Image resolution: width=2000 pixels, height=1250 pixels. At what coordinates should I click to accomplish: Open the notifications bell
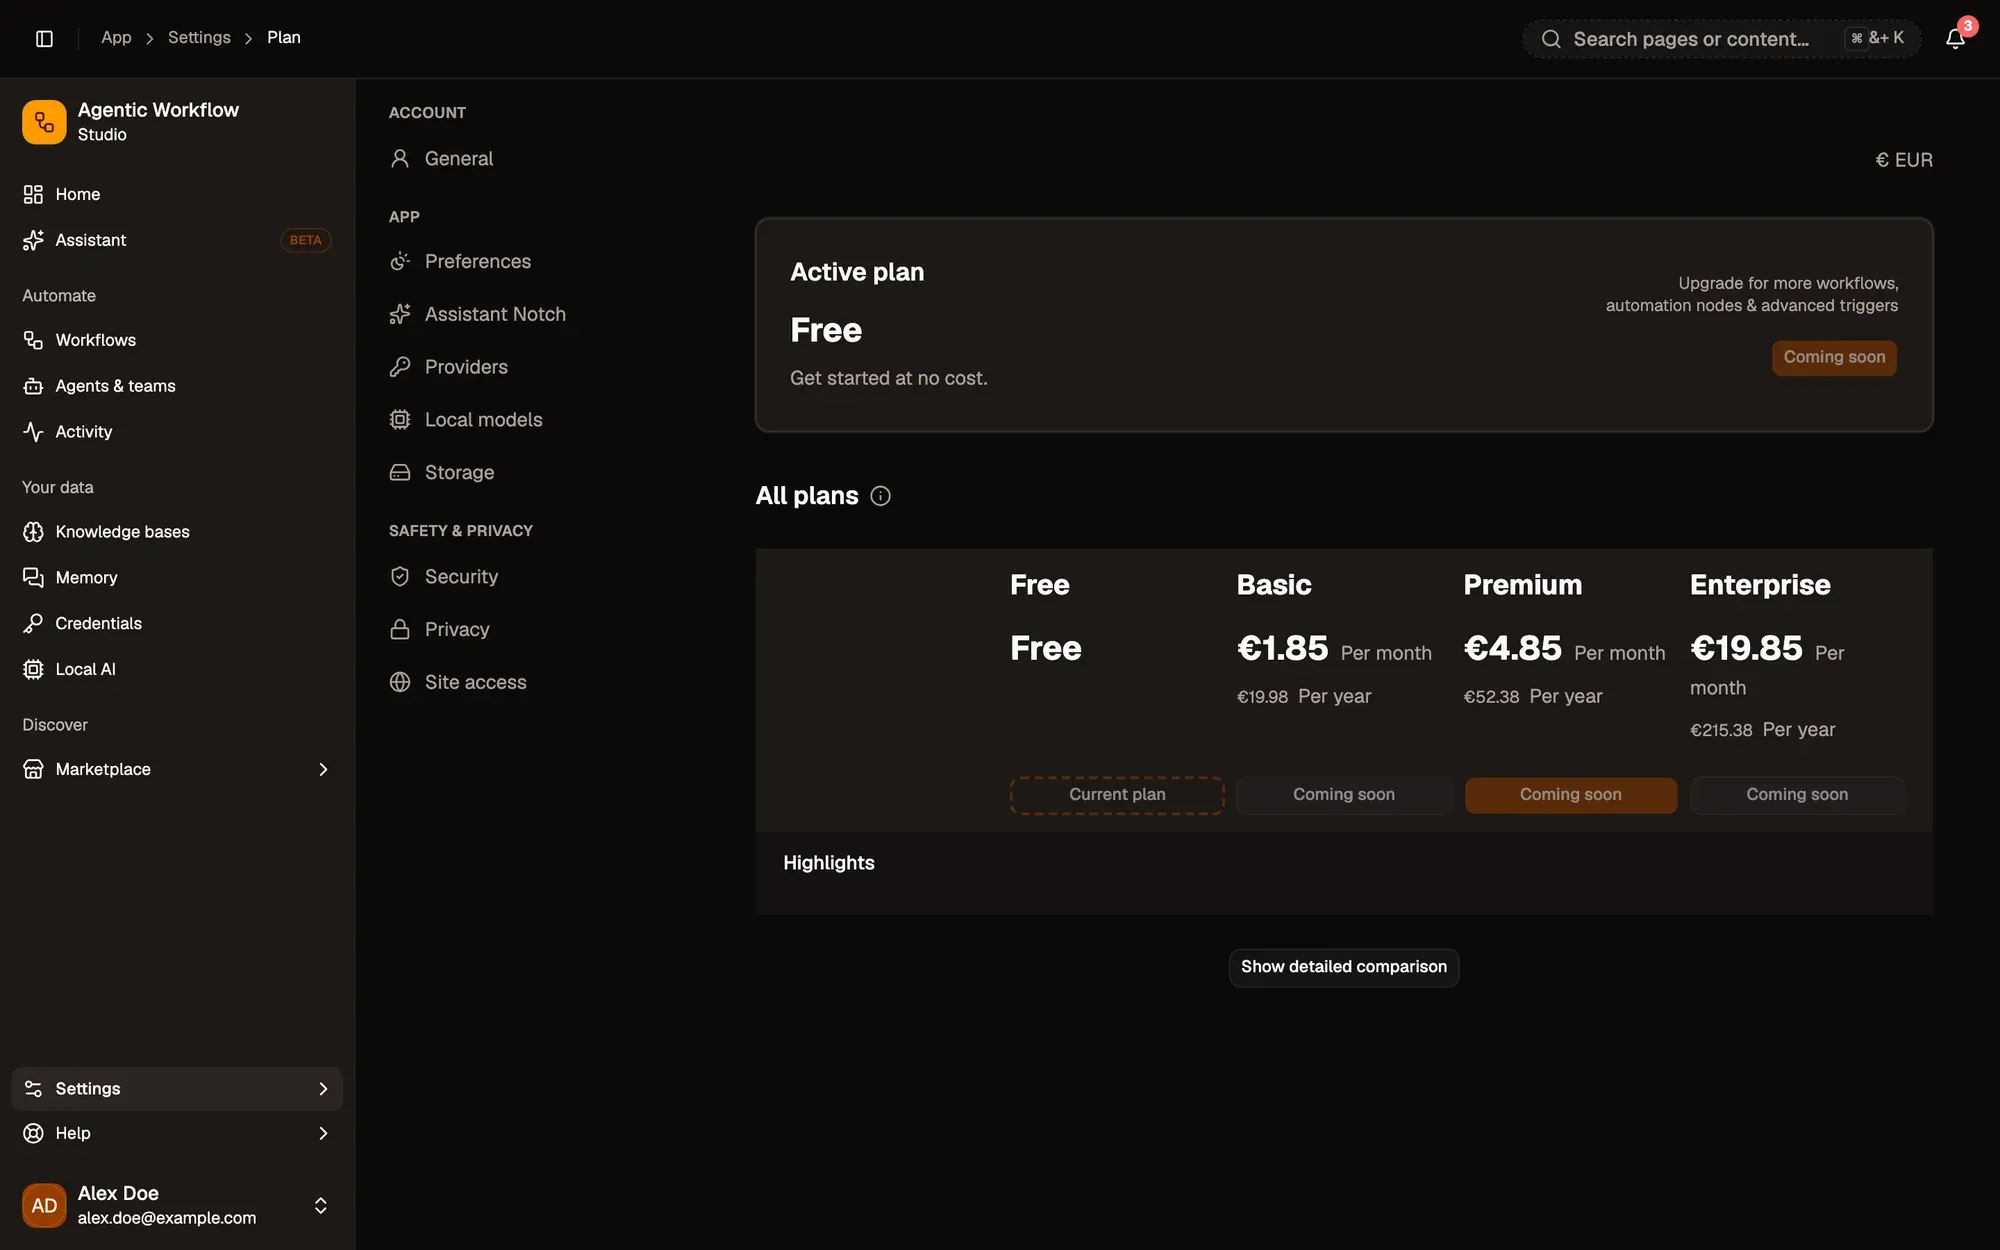(x=1955, y=38)
